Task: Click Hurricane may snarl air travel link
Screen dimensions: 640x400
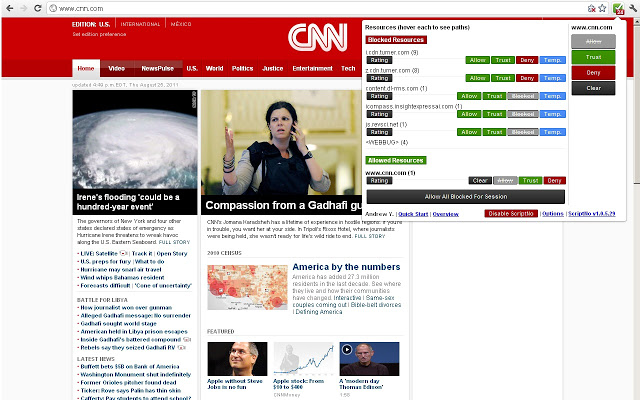Action: pyautogui.click(x=121, y=270)
